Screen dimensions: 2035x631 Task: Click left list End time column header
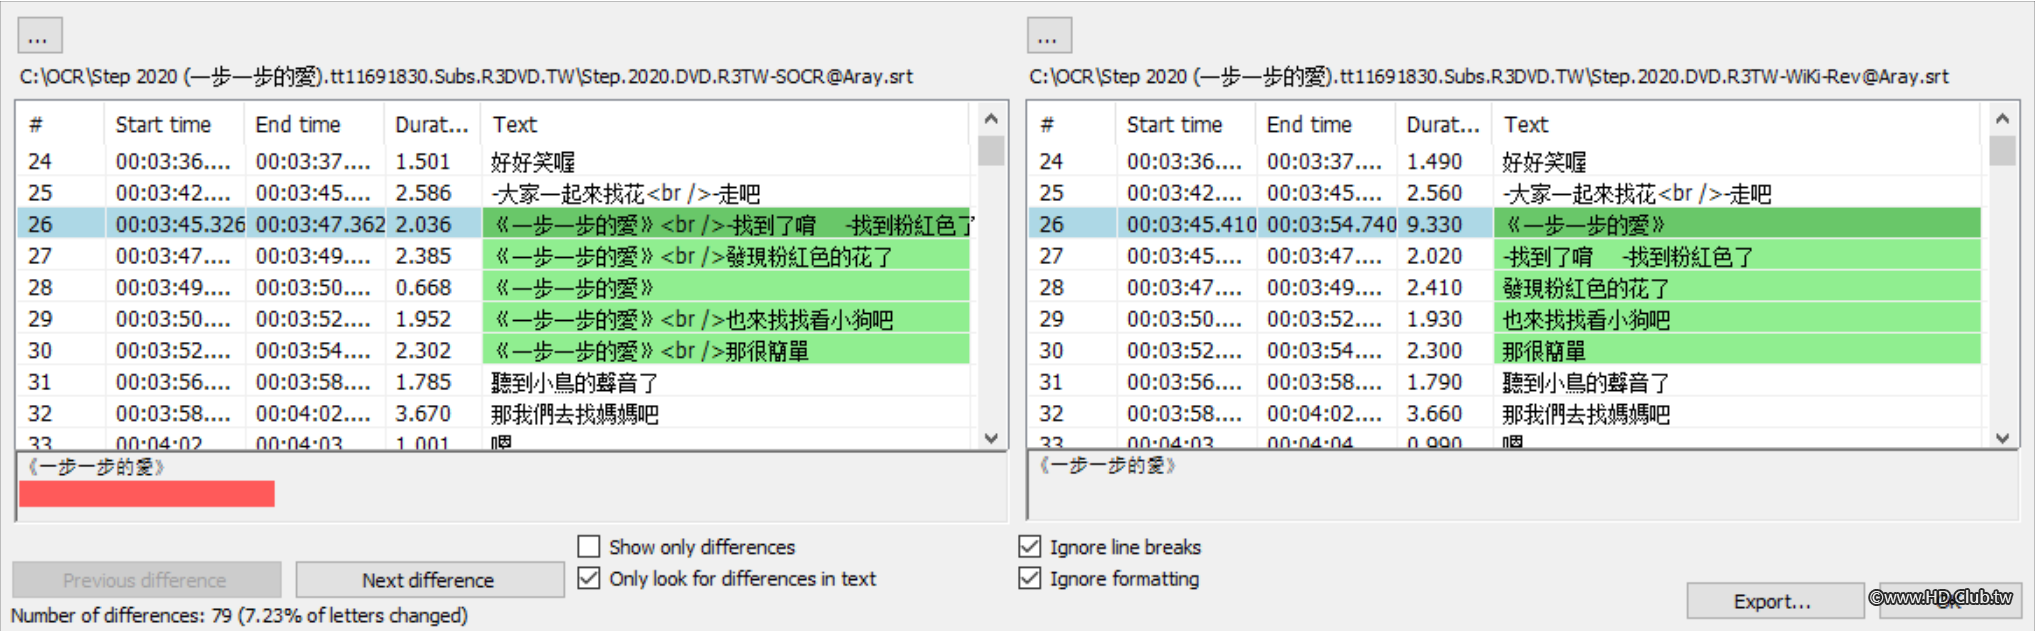tap(298, 125)
